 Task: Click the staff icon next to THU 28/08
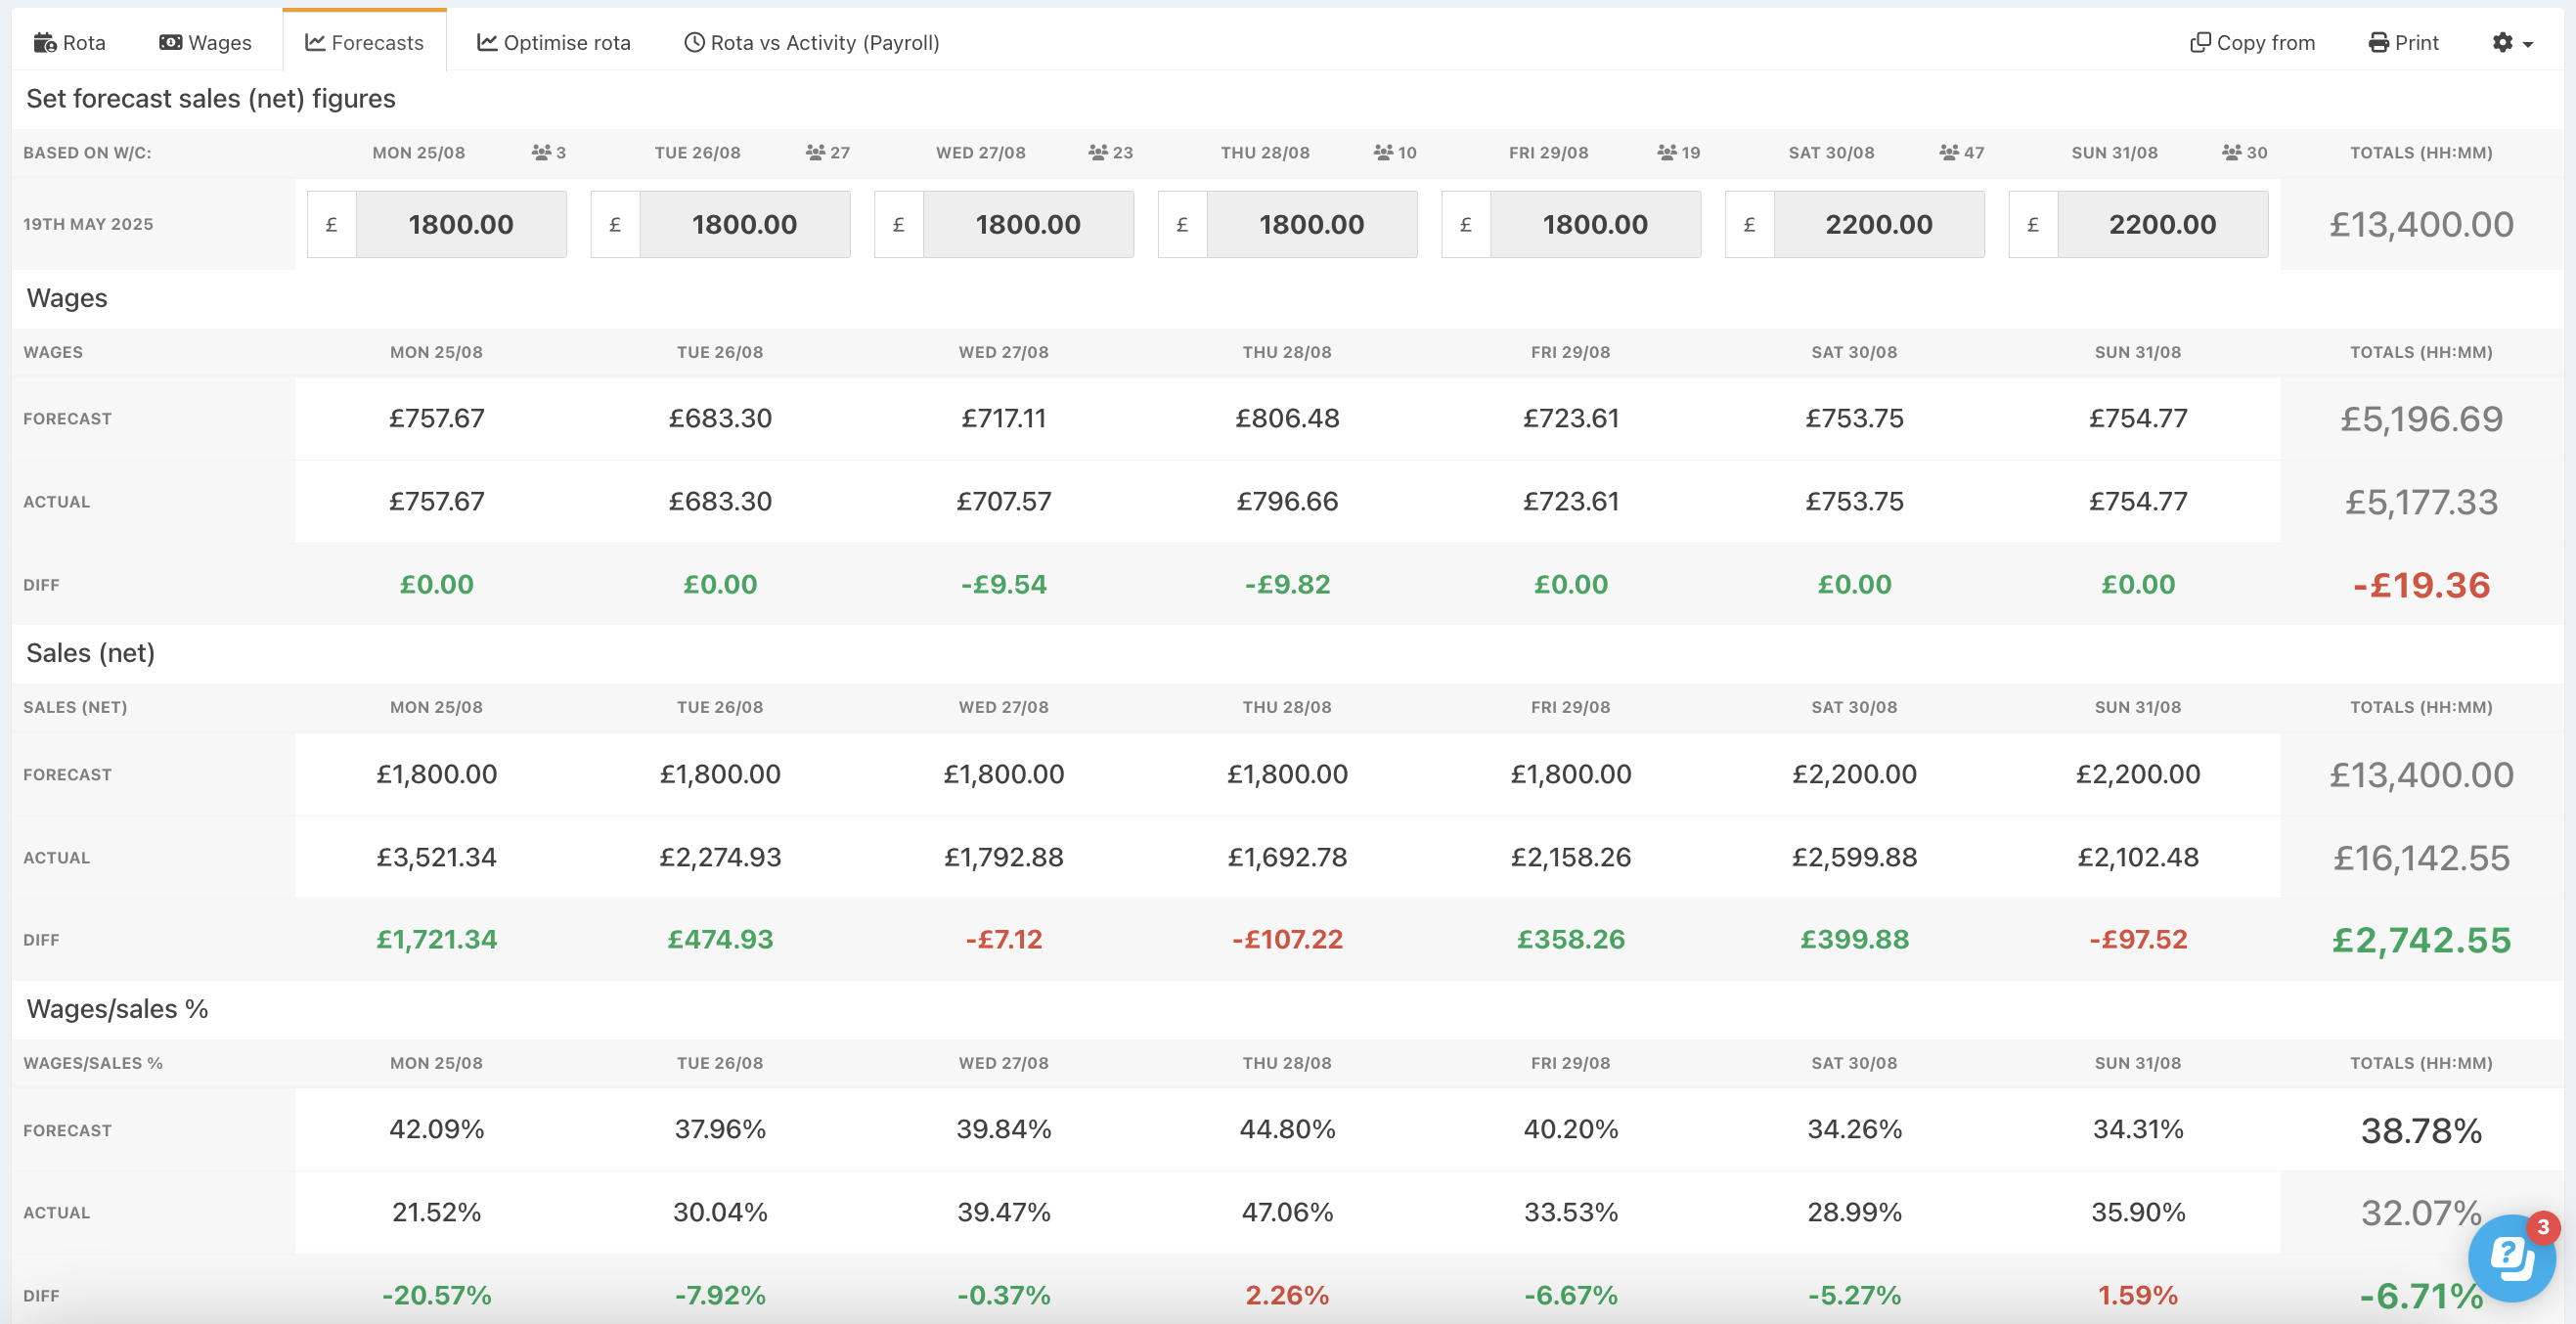coord(1383,152)
